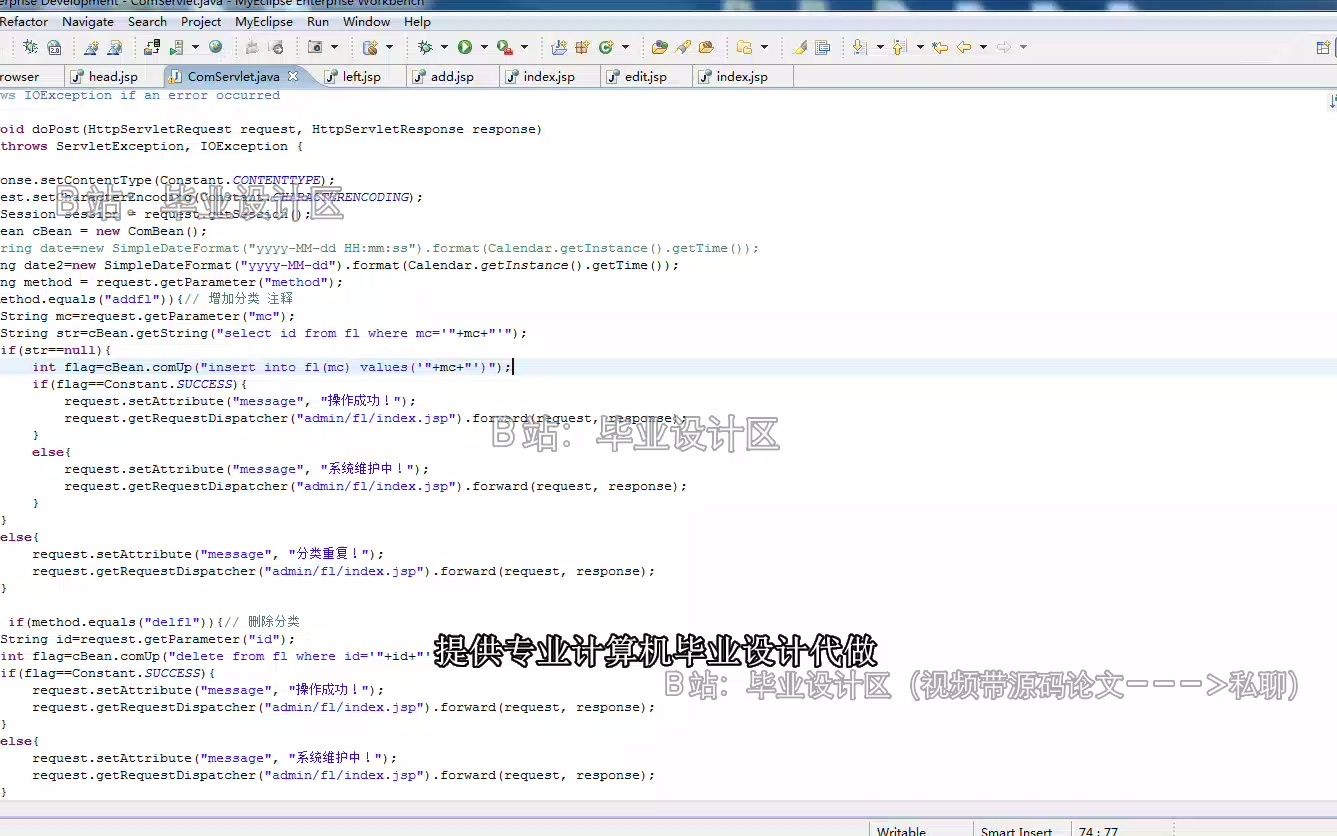Click the flashlight Search toolbar icon
This screenshot has width=1337, height=836.
click(683, 47)
